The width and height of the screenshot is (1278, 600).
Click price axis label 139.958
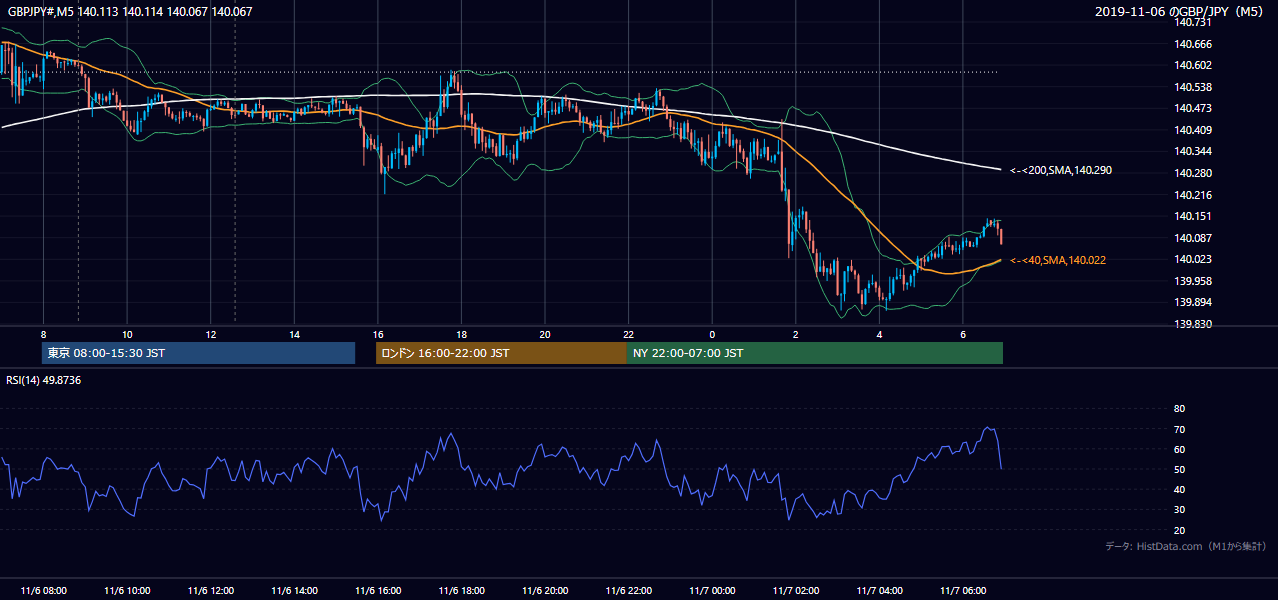1194,281
